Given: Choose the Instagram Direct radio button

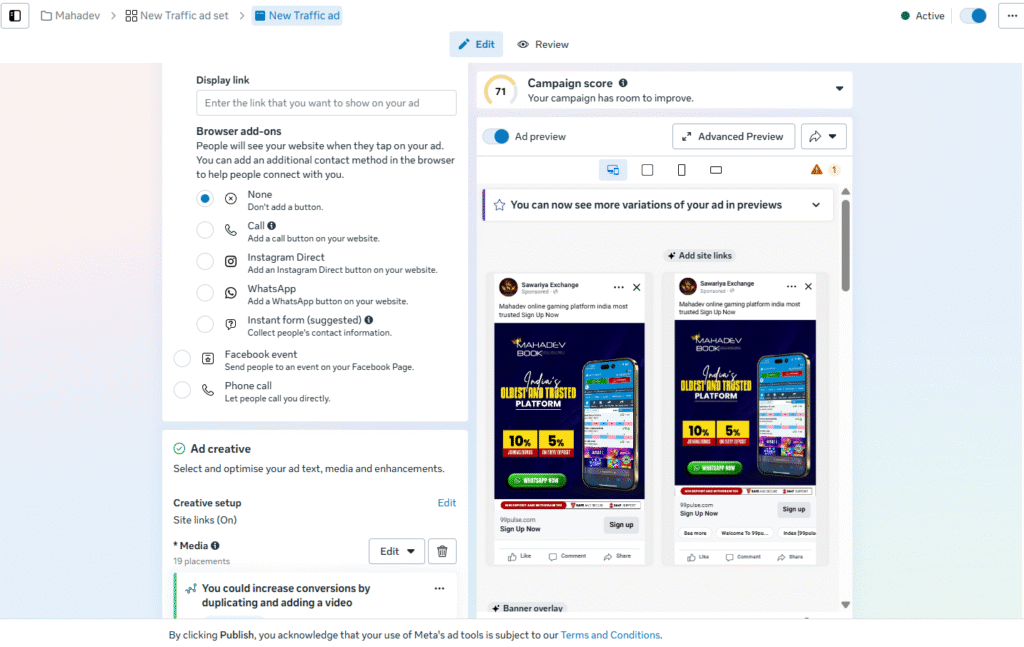Looking at the screenshot, I should coord(205,261).
